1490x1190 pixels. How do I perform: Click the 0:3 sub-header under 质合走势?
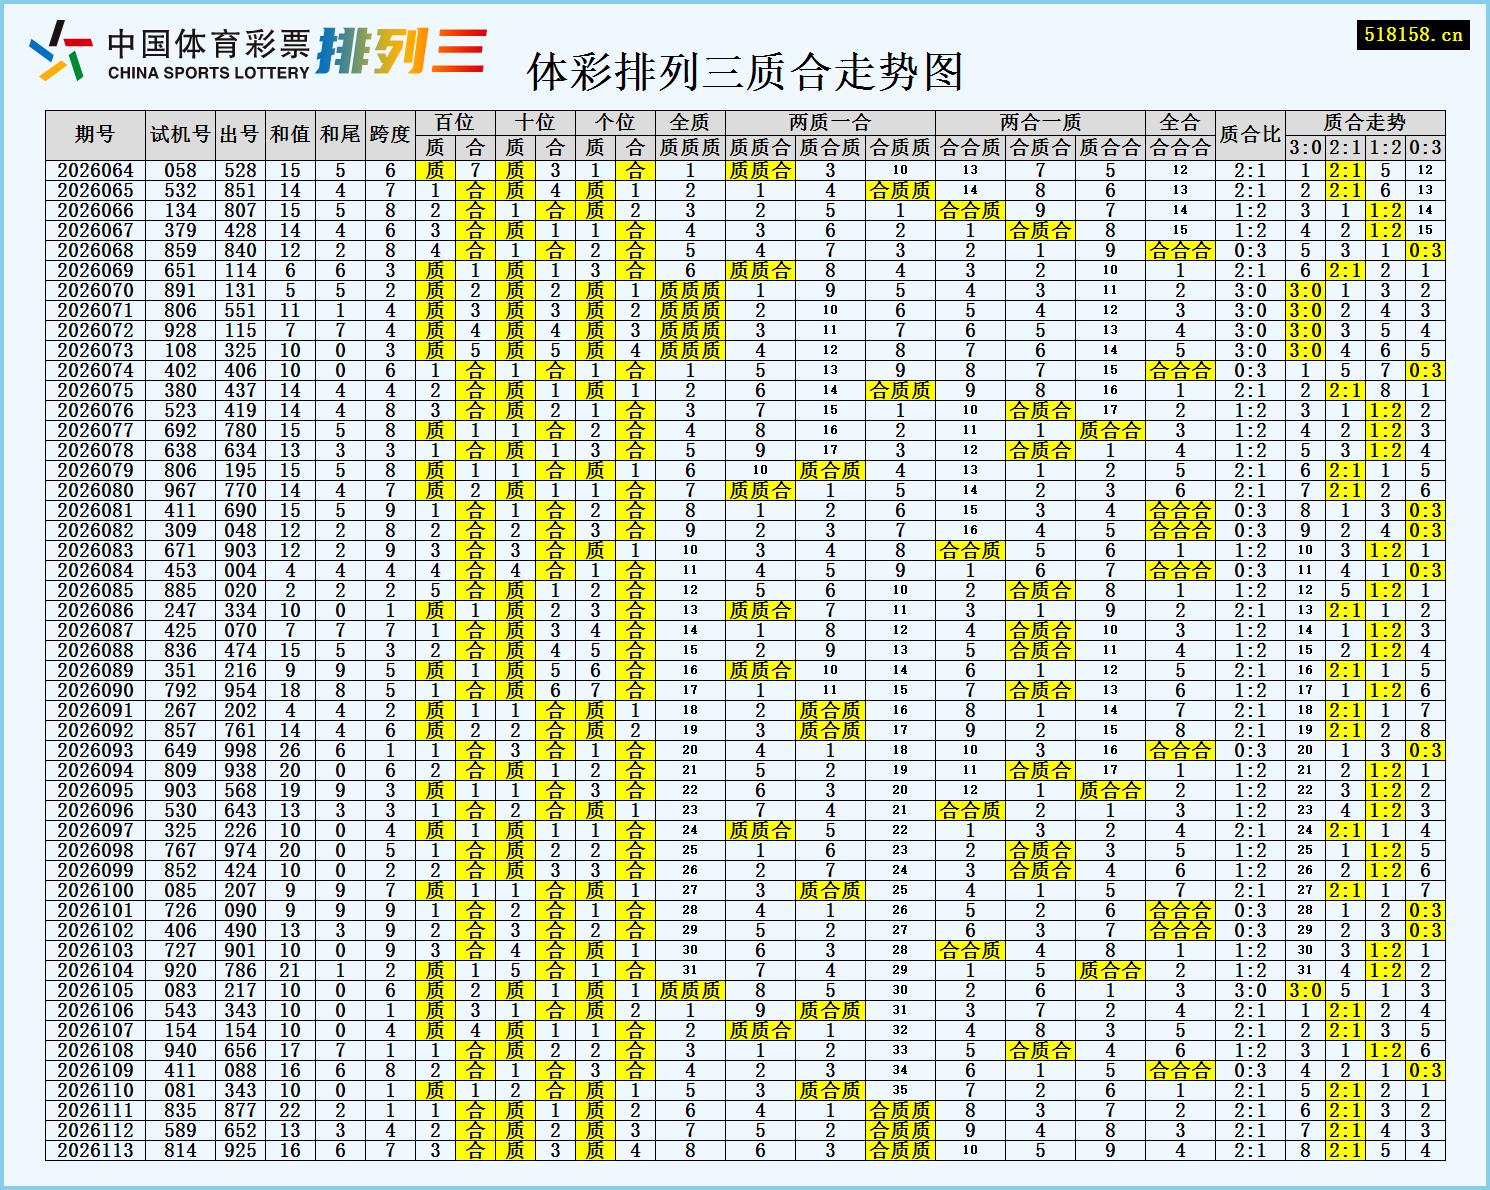tap(1425, 147)
